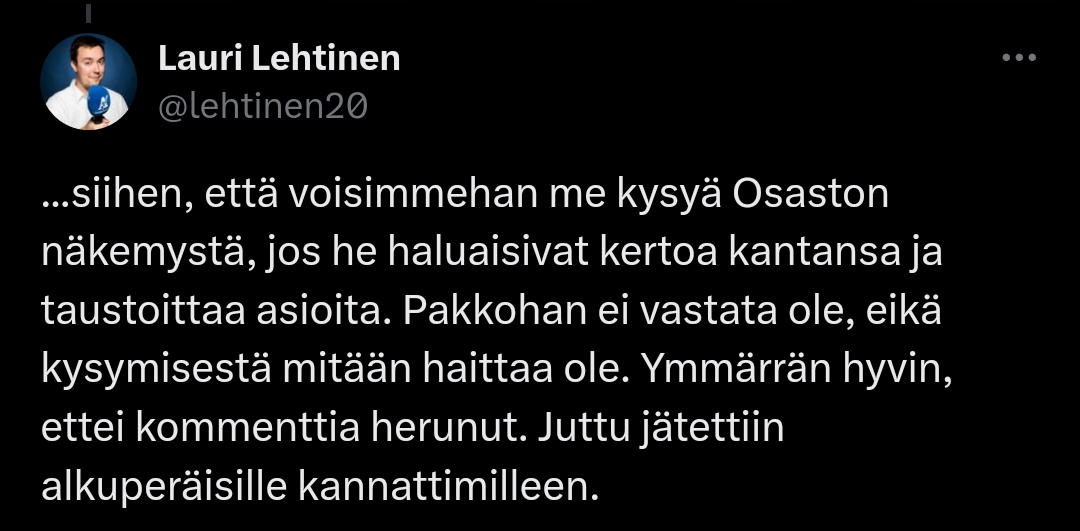Click the tweet line starting "...siihen, että"
The image size is (1080, 531).
465,195
